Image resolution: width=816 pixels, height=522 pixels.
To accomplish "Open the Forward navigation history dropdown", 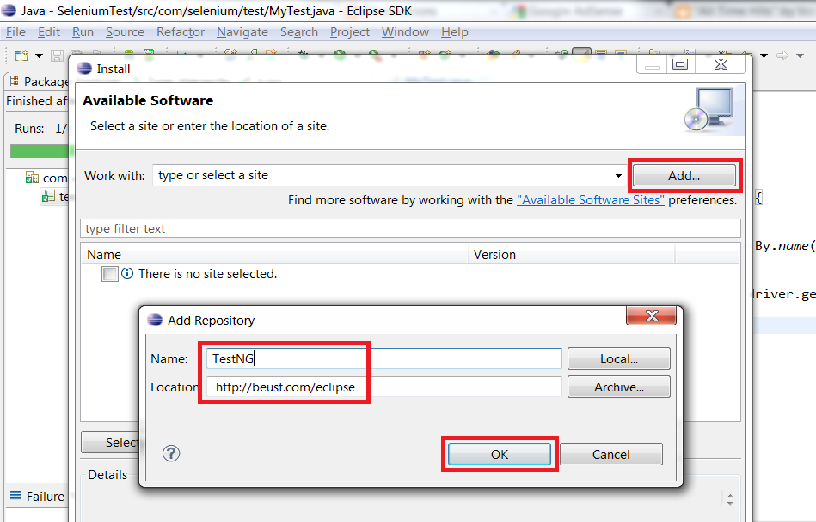I will (x=800, y=55).
